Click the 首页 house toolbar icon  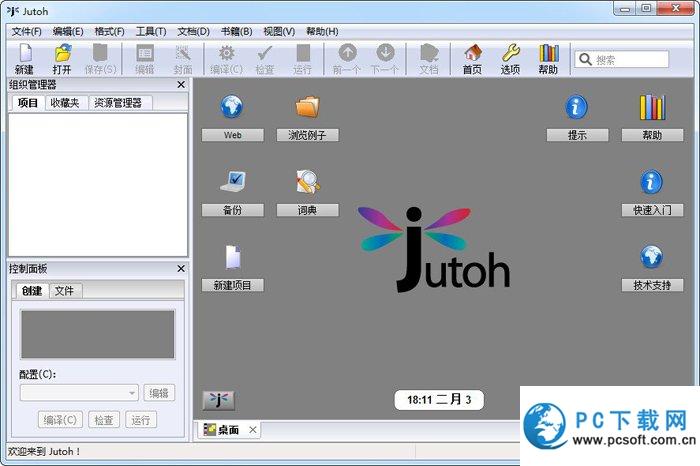click(473, 53)
